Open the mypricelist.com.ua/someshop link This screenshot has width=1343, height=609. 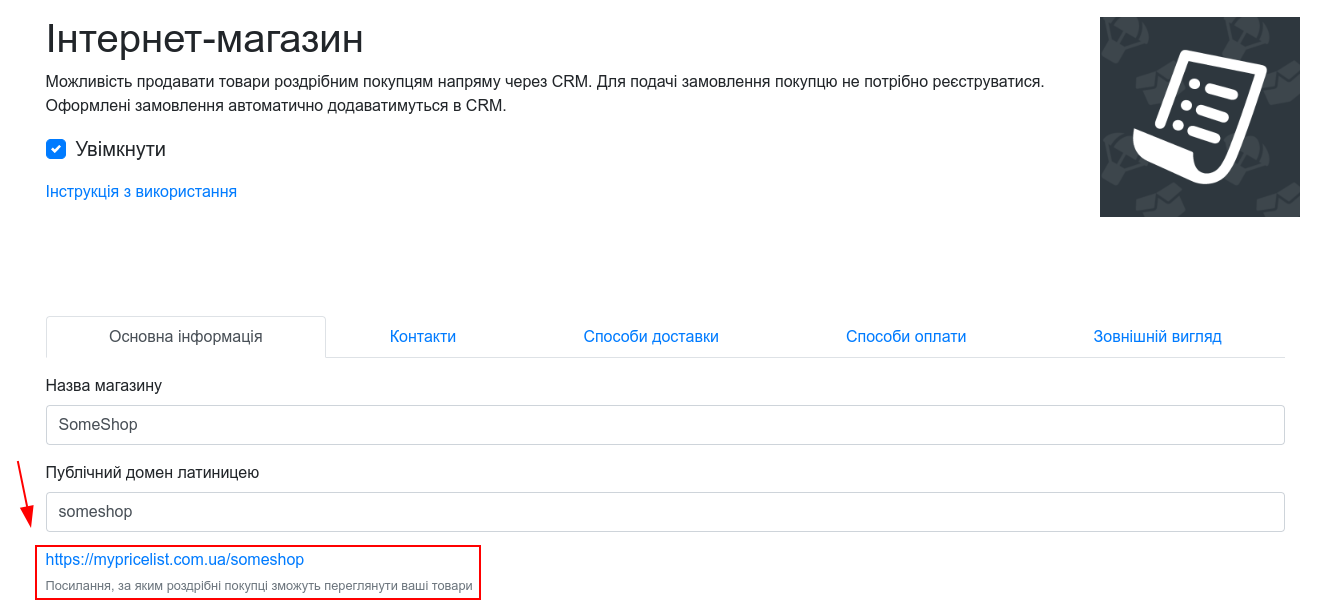click(175, 560)
